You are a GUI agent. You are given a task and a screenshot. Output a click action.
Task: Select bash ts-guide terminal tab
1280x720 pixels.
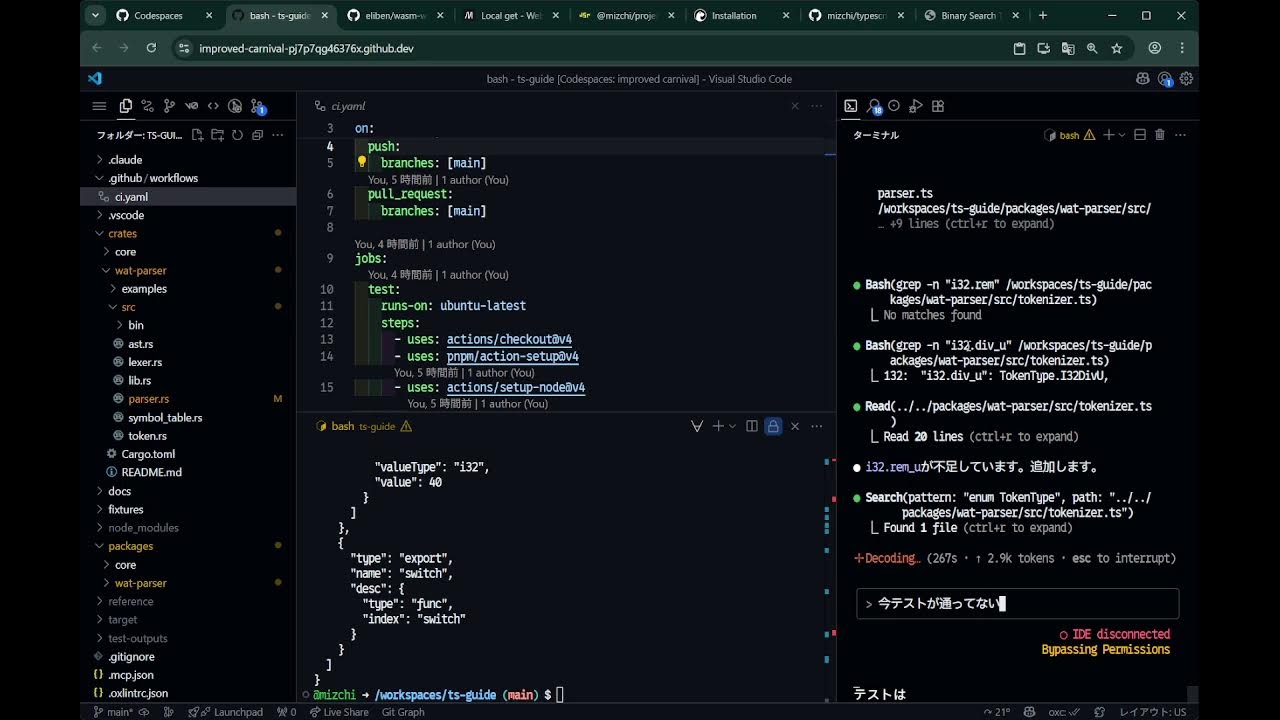pos(365,426)
